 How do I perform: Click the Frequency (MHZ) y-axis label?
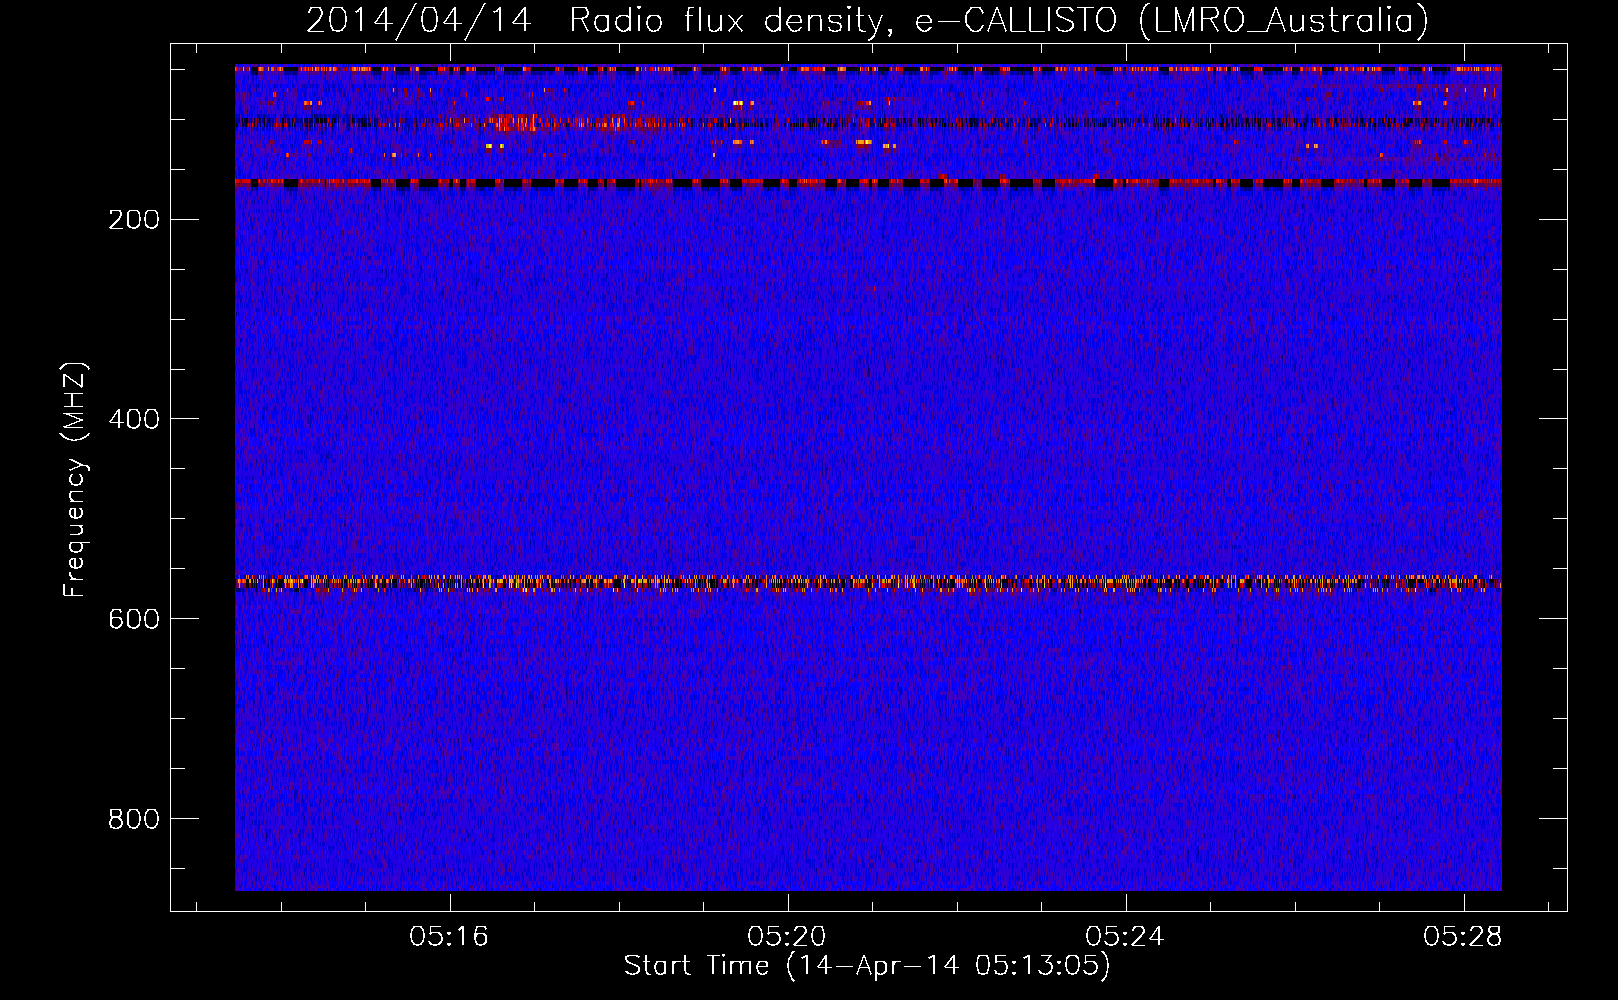pyautogui.click(x=75, y=480)
